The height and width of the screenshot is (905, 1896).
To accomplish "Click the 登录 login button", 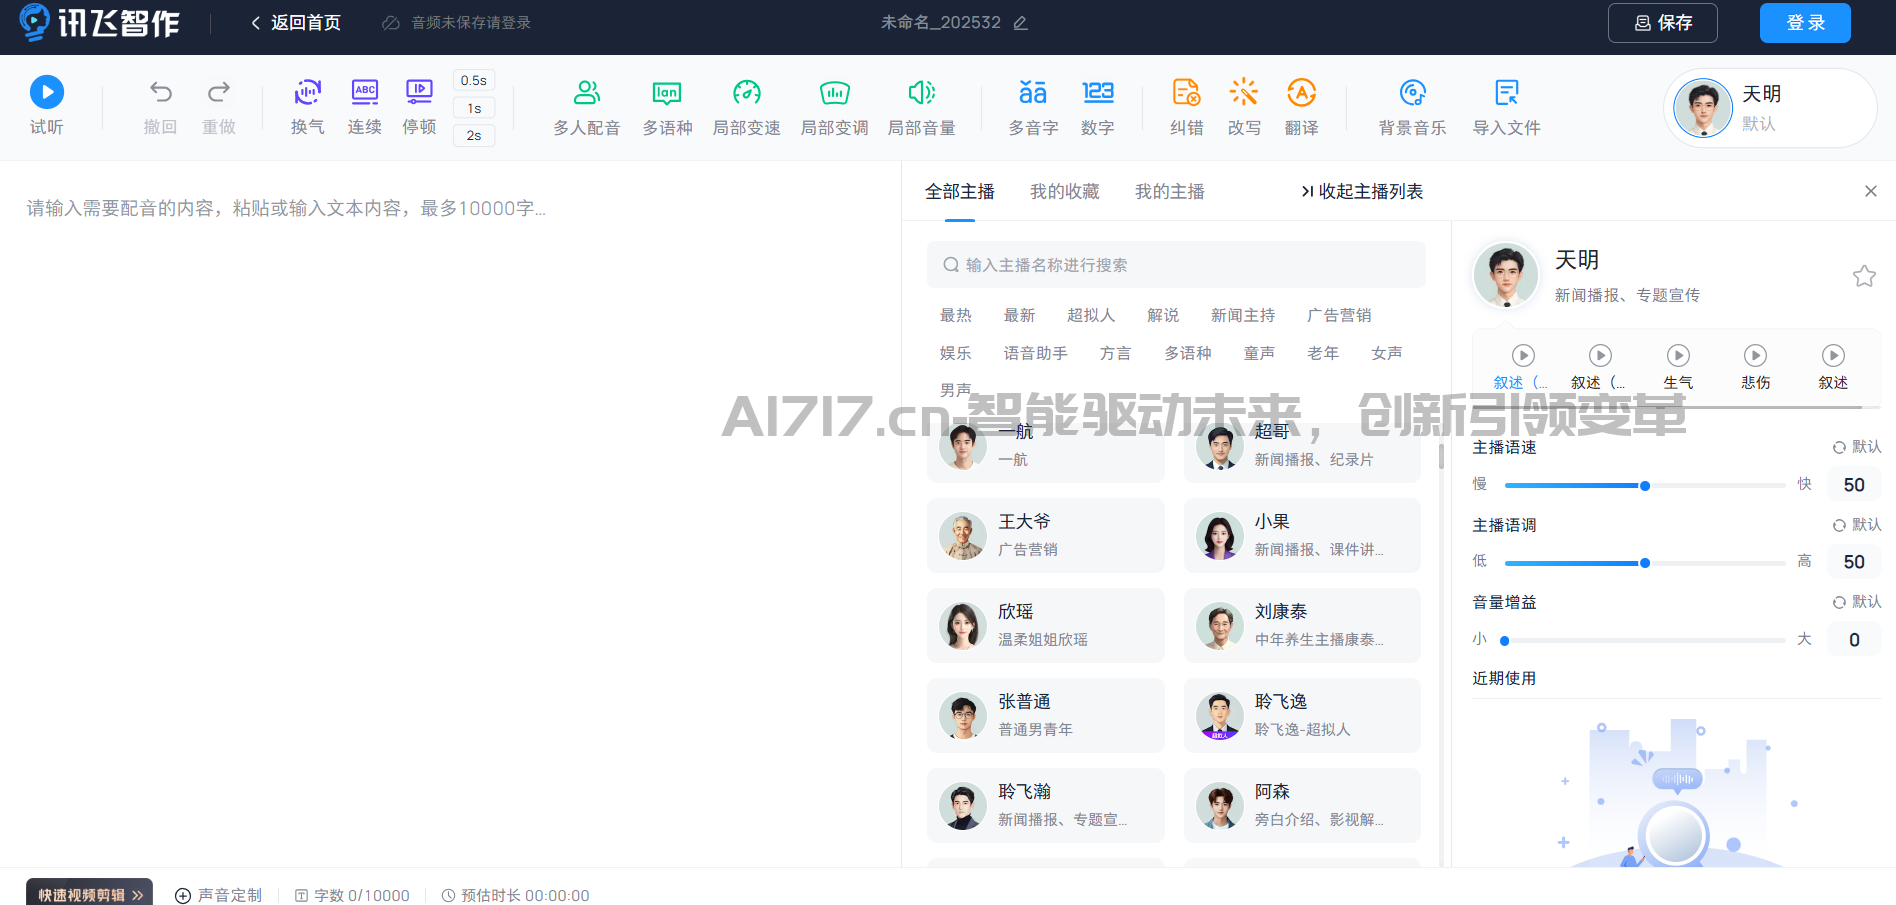I will (1805, 23).
